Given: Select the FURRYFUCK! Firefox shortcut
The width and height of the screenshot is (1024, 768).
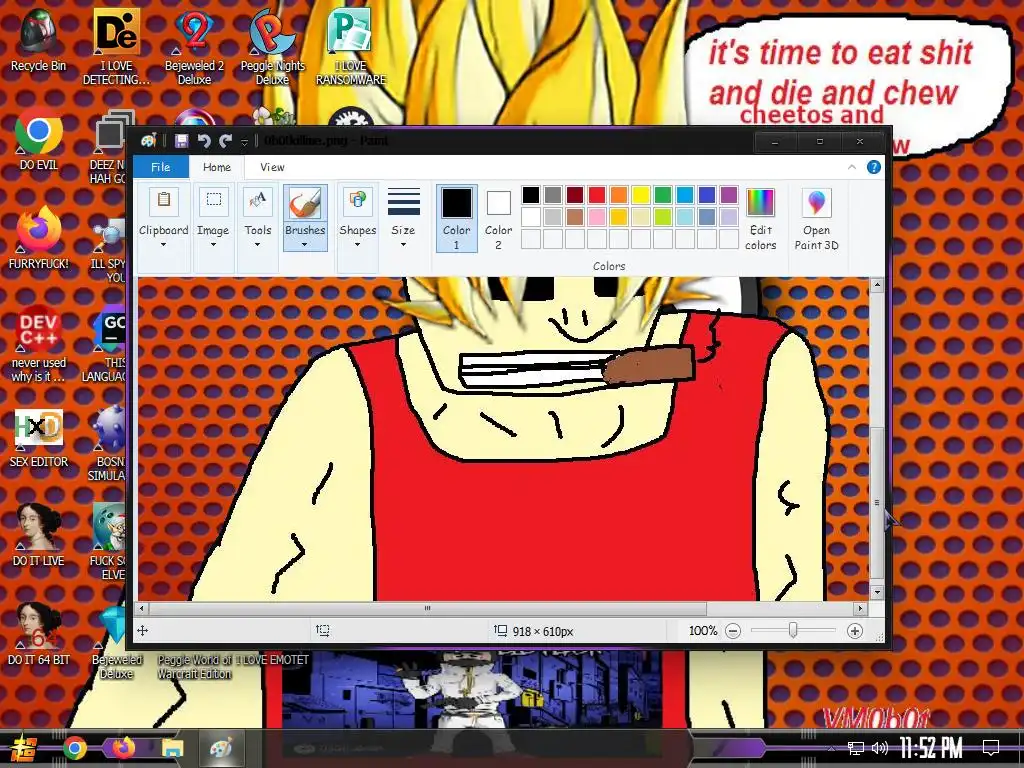Looking at the screenshot, I should tap(39, 239).
